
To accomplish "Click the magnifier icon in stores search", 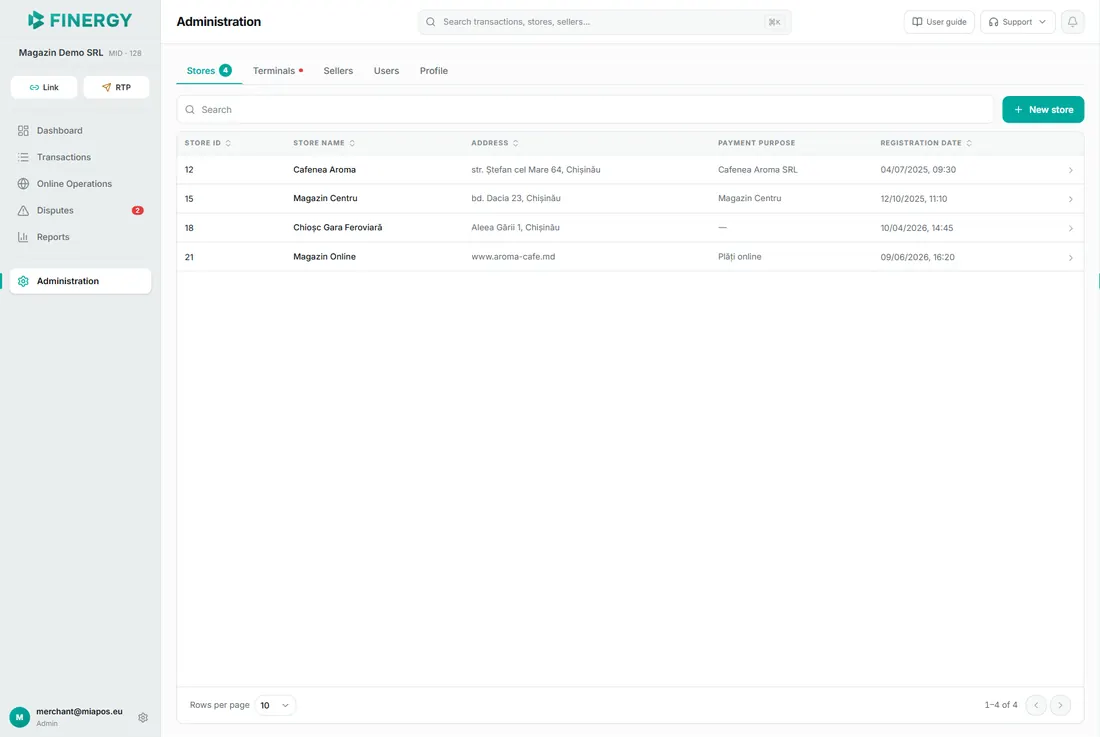I will pyautogui.click(x=190, y=109).
